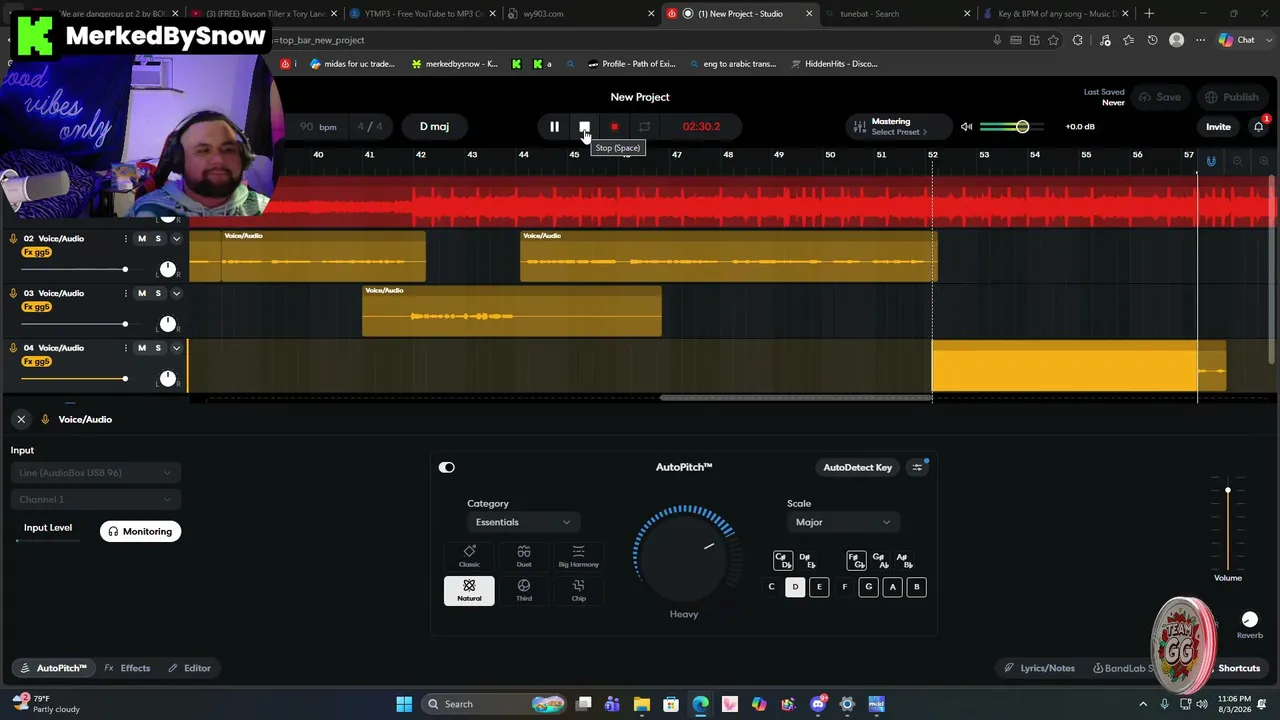Click the microphone icon of track 02
Screen dimensions: 1280x720
(x=13, y=239)
